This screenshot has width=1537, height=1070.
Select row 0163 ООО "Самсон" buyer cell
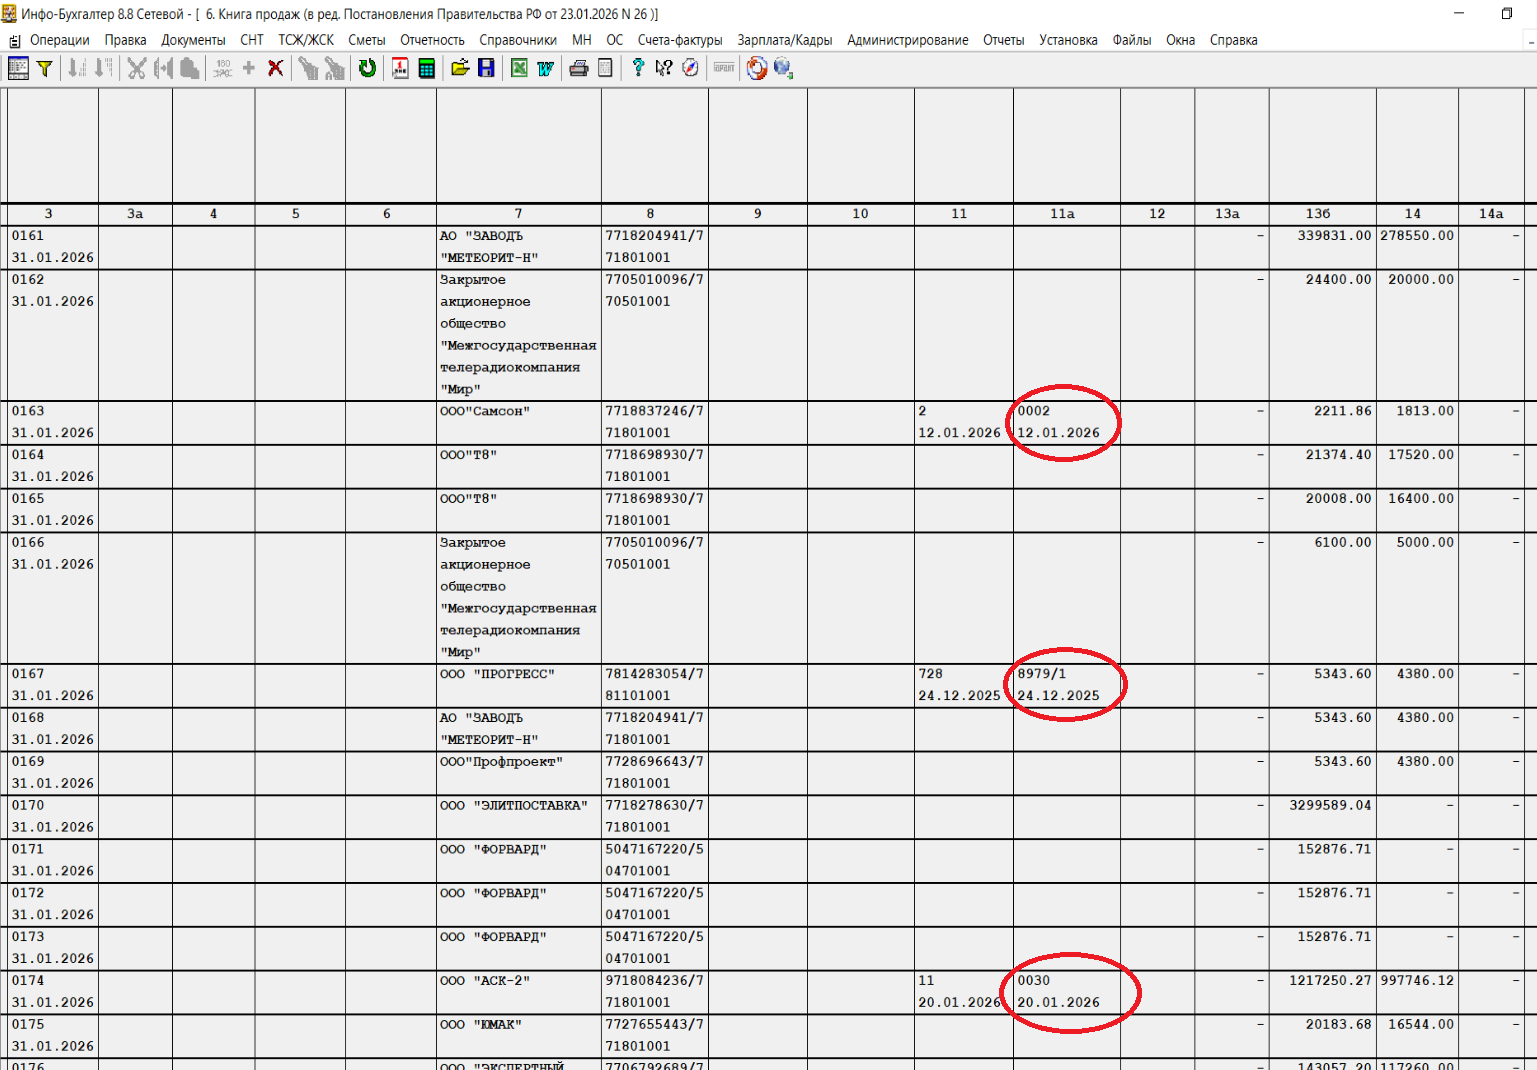click(518, 422)
